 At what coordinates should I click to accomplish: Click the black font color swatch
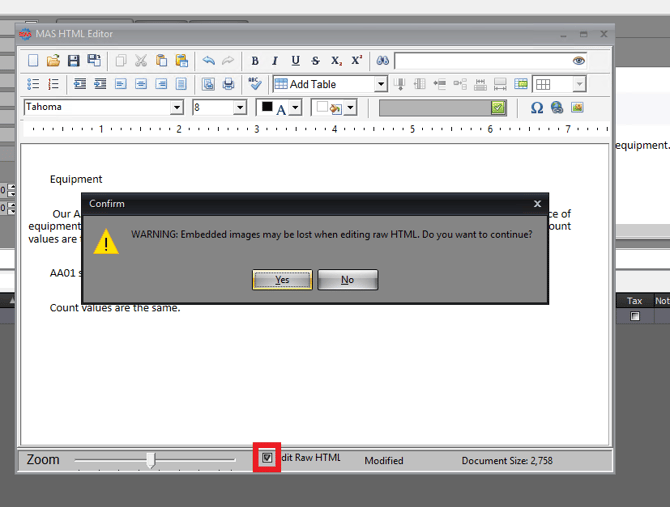tap(267, 107)
